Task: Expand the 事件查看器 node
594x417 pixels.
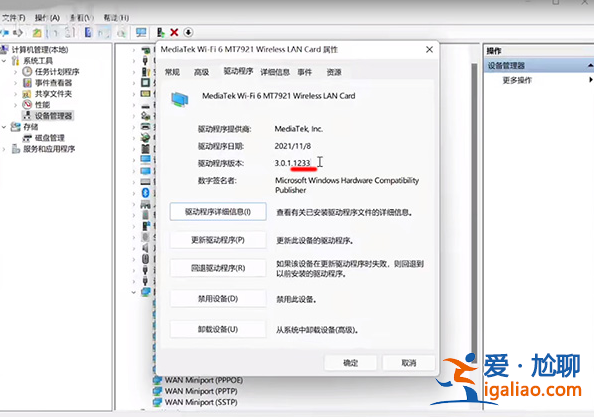Action: (x=16, y=83)
